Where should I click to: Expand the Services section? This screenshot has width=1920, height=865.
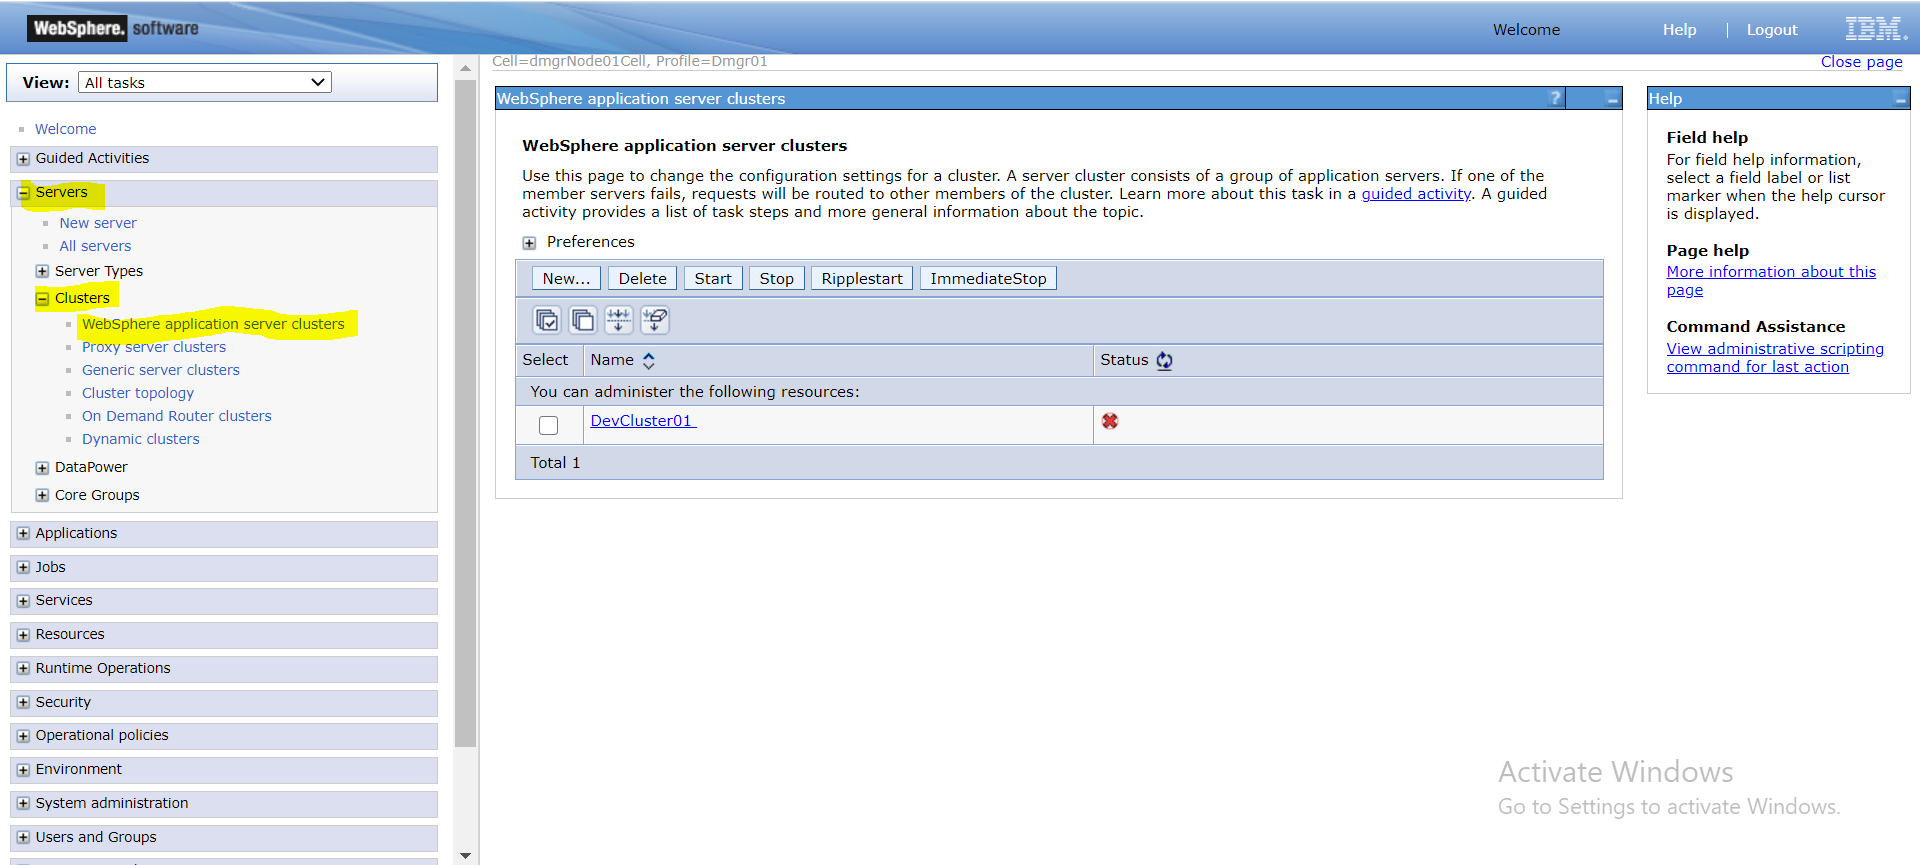23,601
